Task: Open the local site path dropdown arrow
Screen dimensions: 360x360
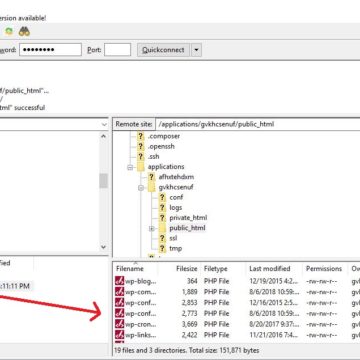Action: [104, 124]
